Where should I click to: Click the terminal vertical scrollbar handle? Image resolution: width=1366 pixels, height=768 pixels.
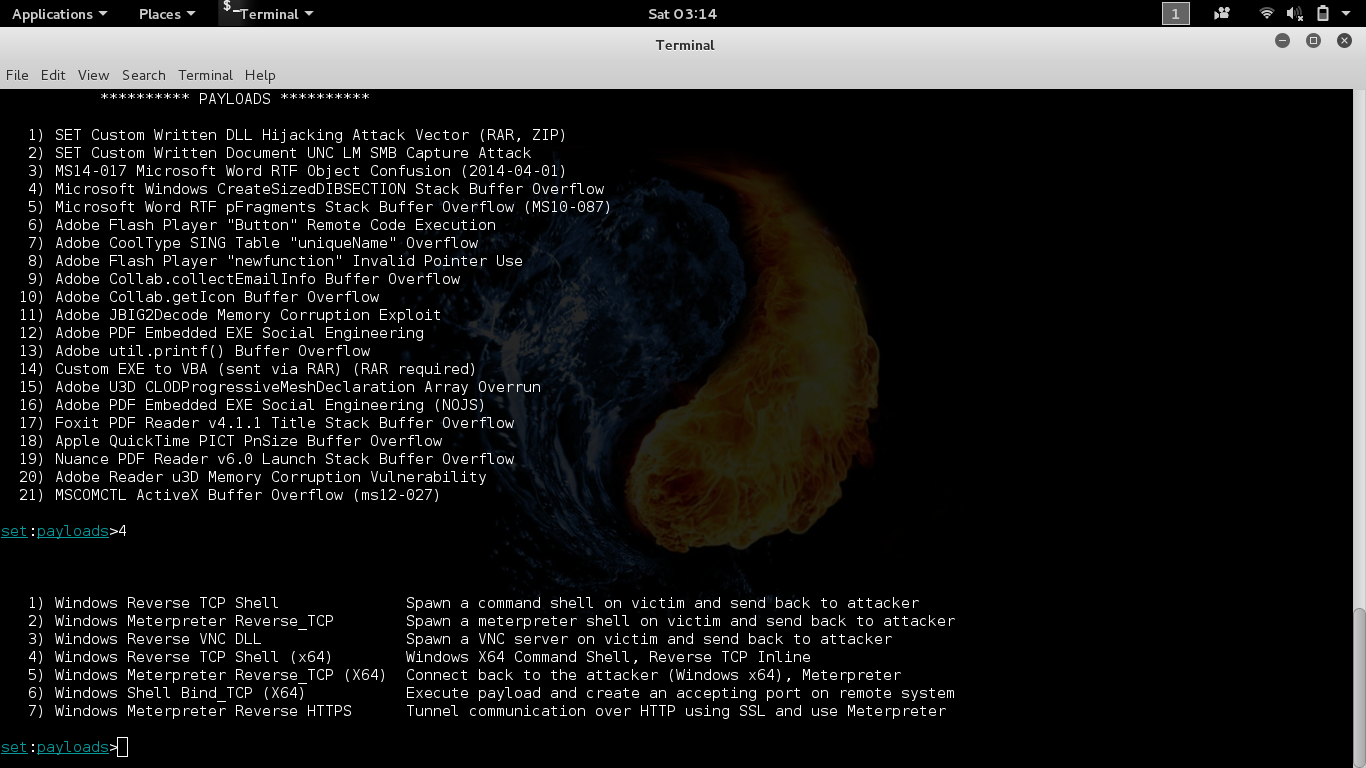point(1360,687)
